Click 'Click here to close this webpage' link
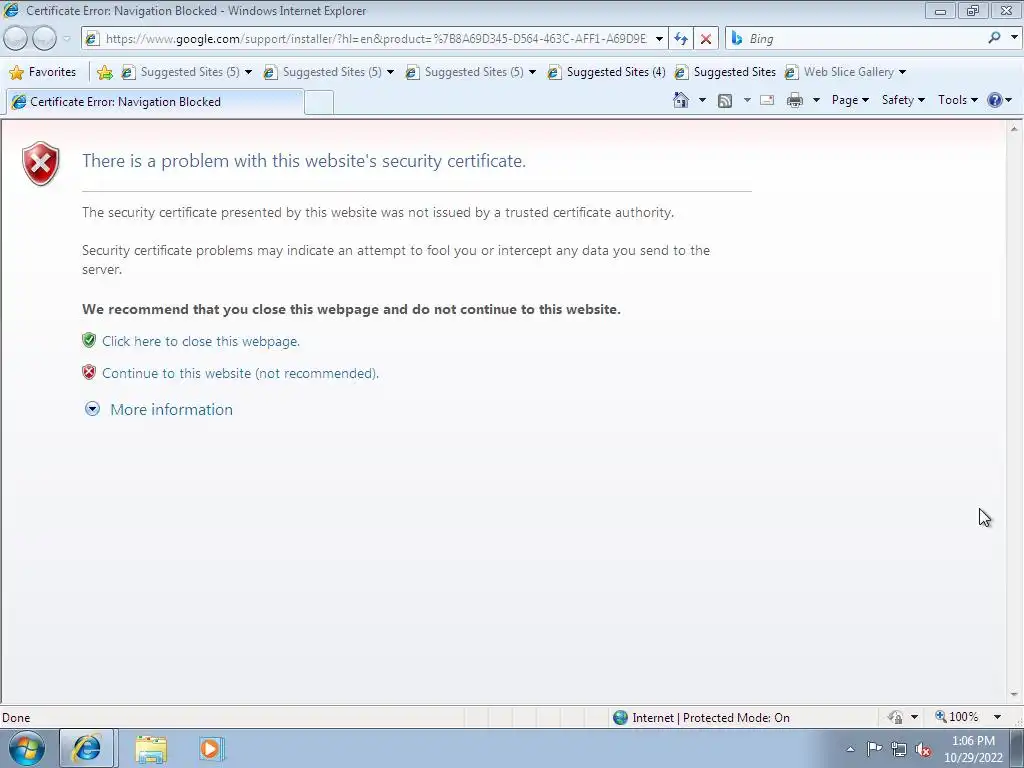Image resolution: width=1024 pixels, height=768 pixels. [x=200, y=342]
